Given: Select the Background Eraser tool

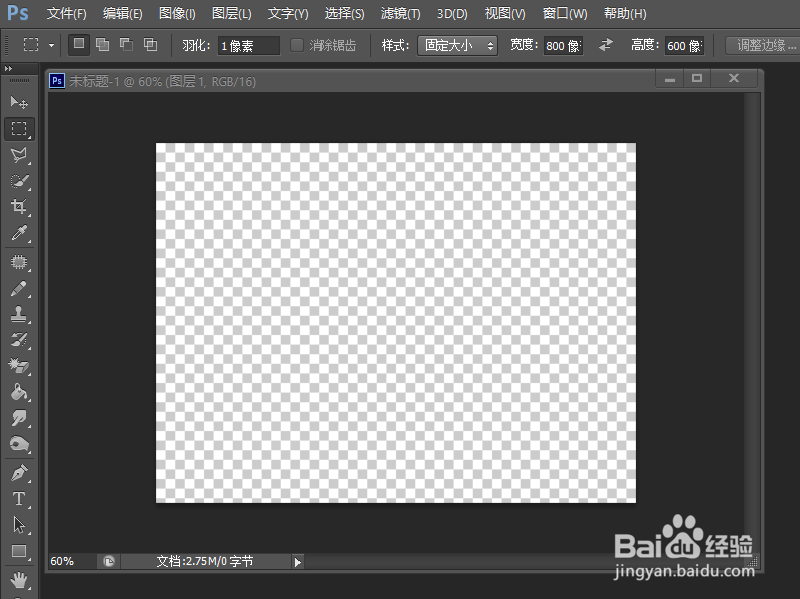Looking at the screenshot, I should coord(19,366).
